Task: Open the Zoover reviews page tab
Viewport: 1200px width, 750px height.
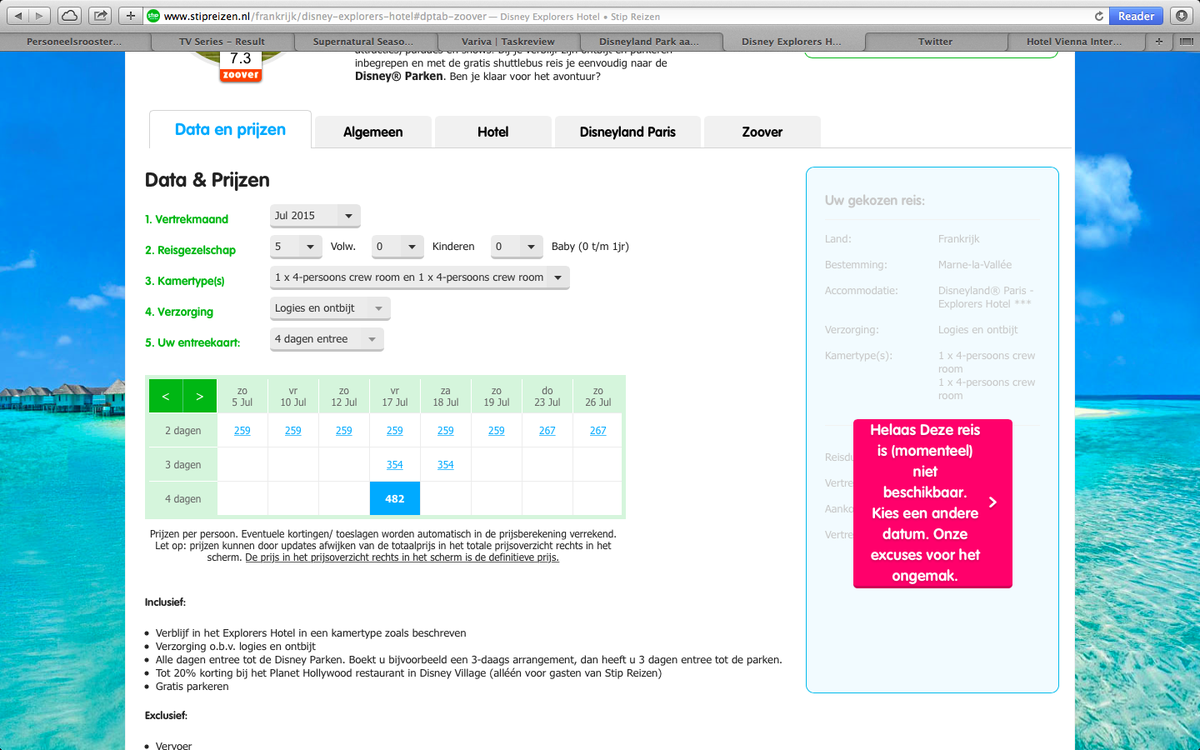Action: (762, 132)
